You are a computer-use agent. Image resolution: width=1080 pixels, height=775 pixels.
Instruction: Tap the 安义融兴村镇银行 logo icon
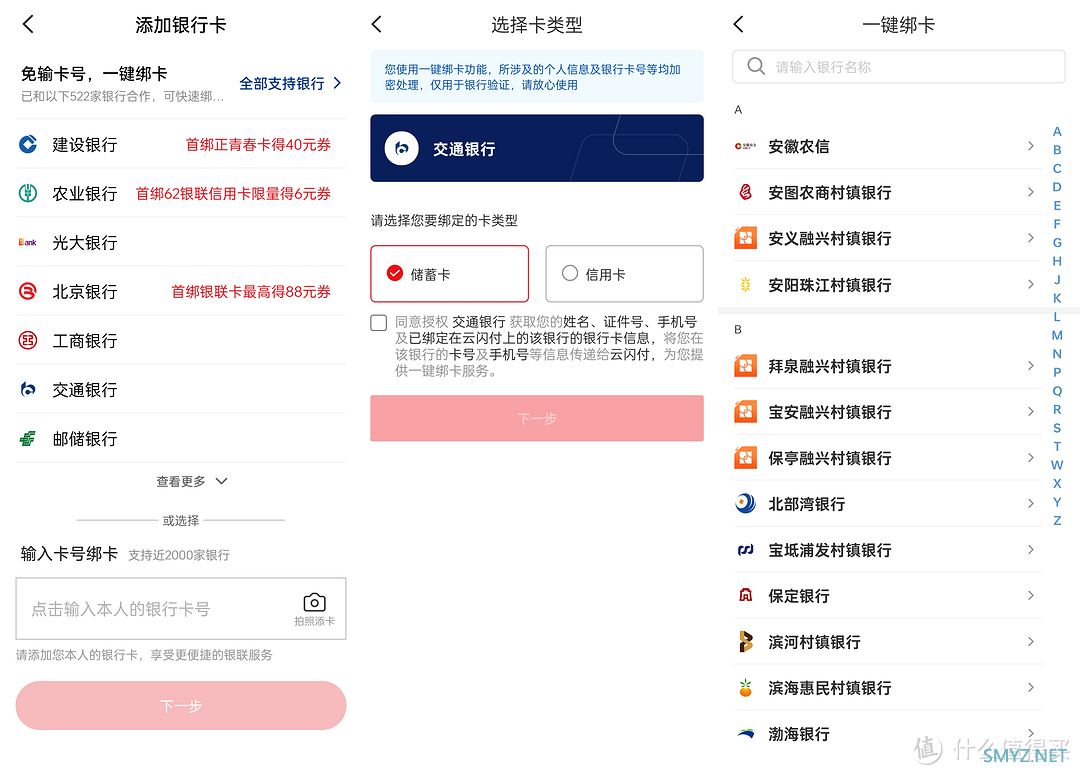click(745, 238)
